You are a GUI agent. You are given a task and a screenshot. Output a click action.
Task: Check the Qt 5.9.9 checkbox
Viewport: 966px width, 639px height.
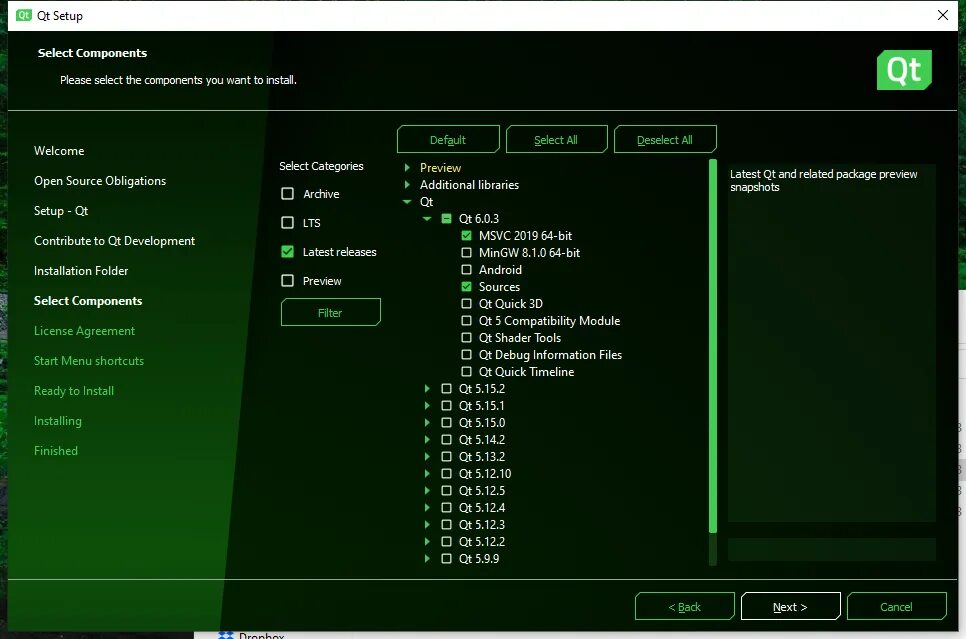(447, 558)
